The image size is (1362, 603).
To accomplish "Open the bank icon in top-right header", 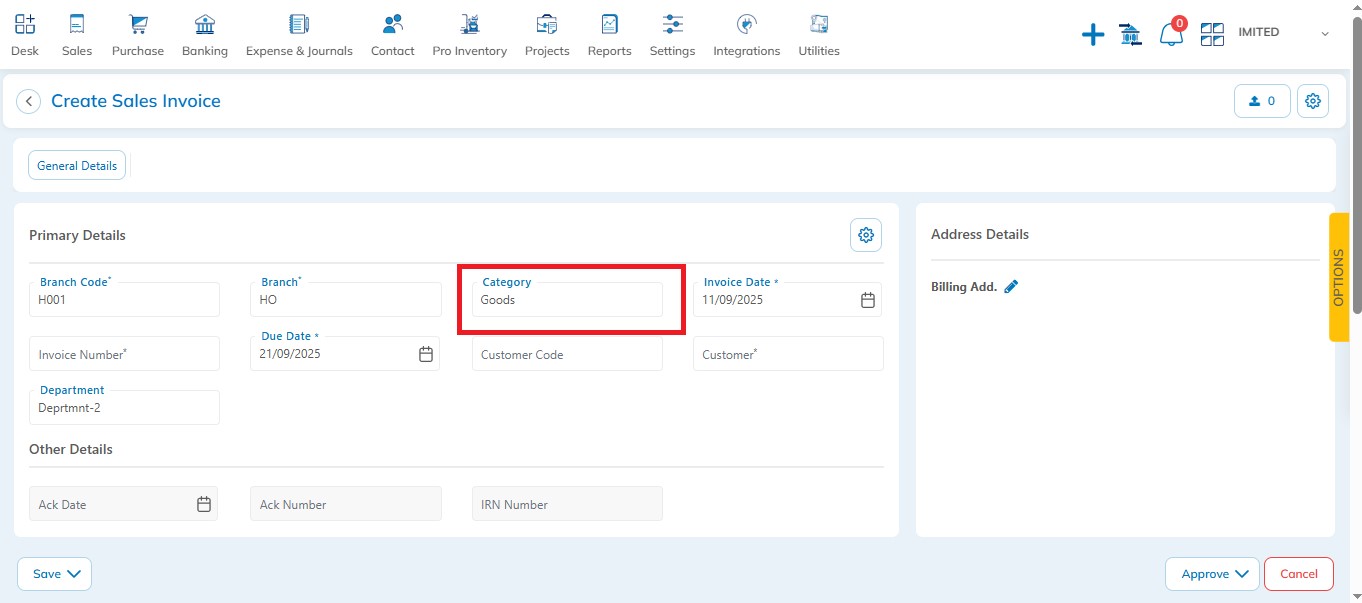I will (1131, 35).
